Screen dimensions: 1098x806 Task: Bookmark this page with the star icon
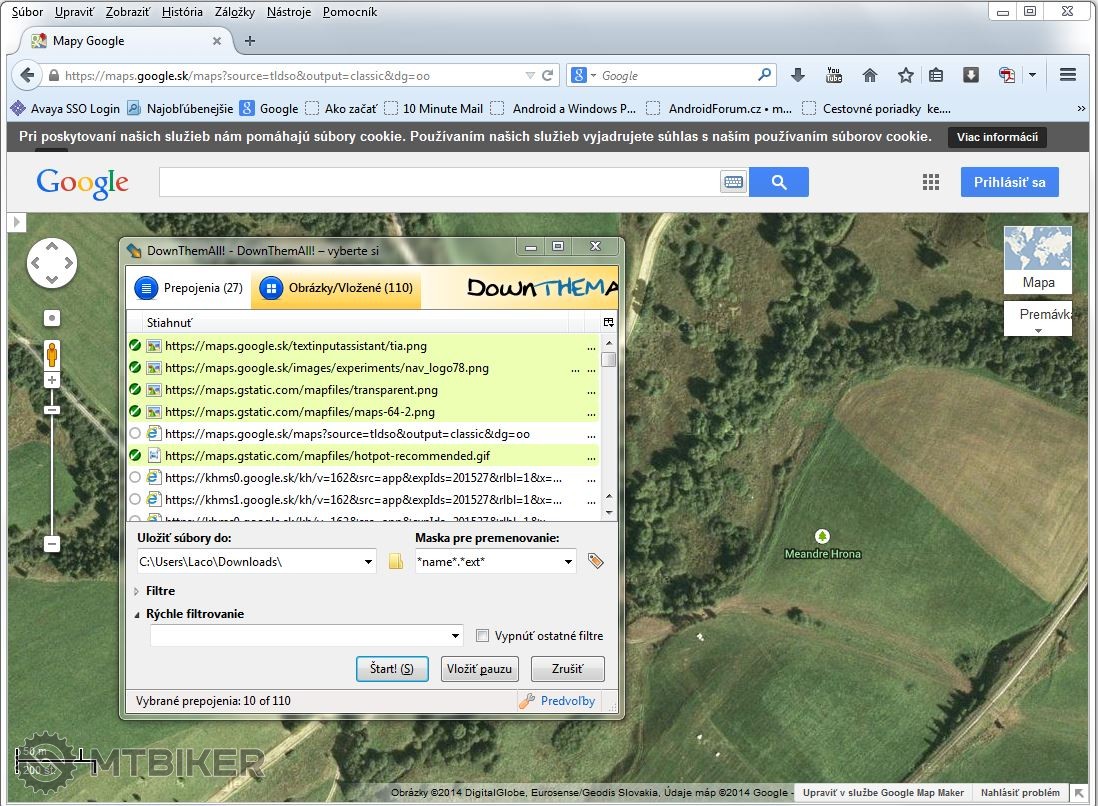905,75
